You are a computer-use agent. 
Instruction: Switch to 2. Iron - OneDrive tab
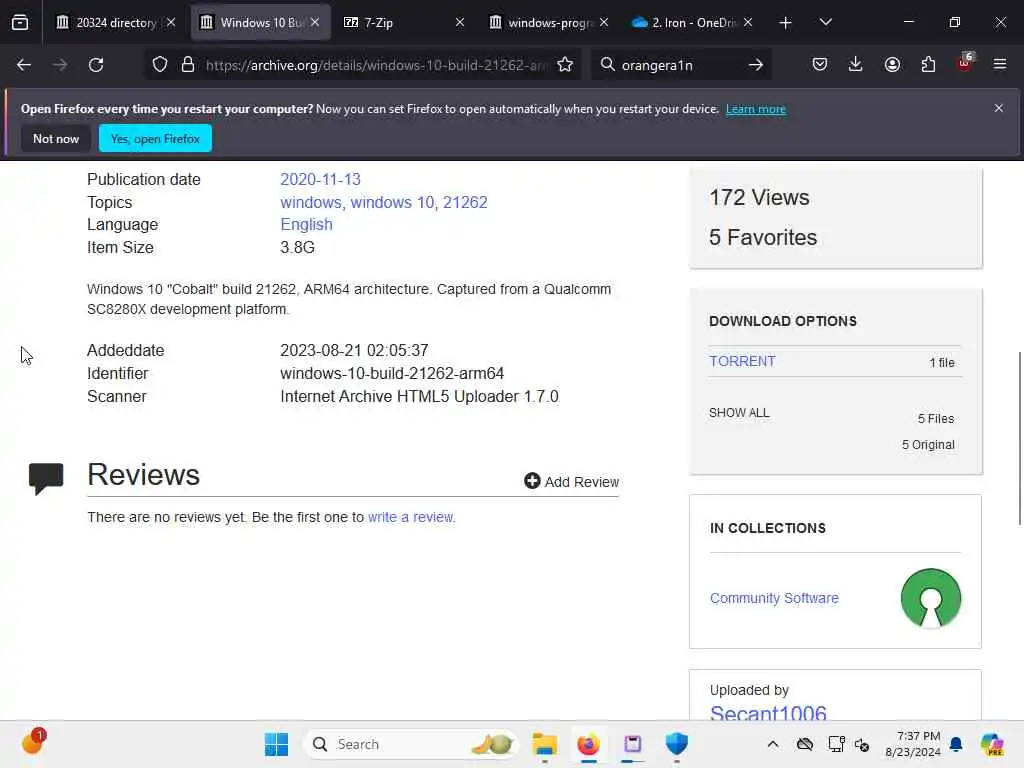(691, 22)
